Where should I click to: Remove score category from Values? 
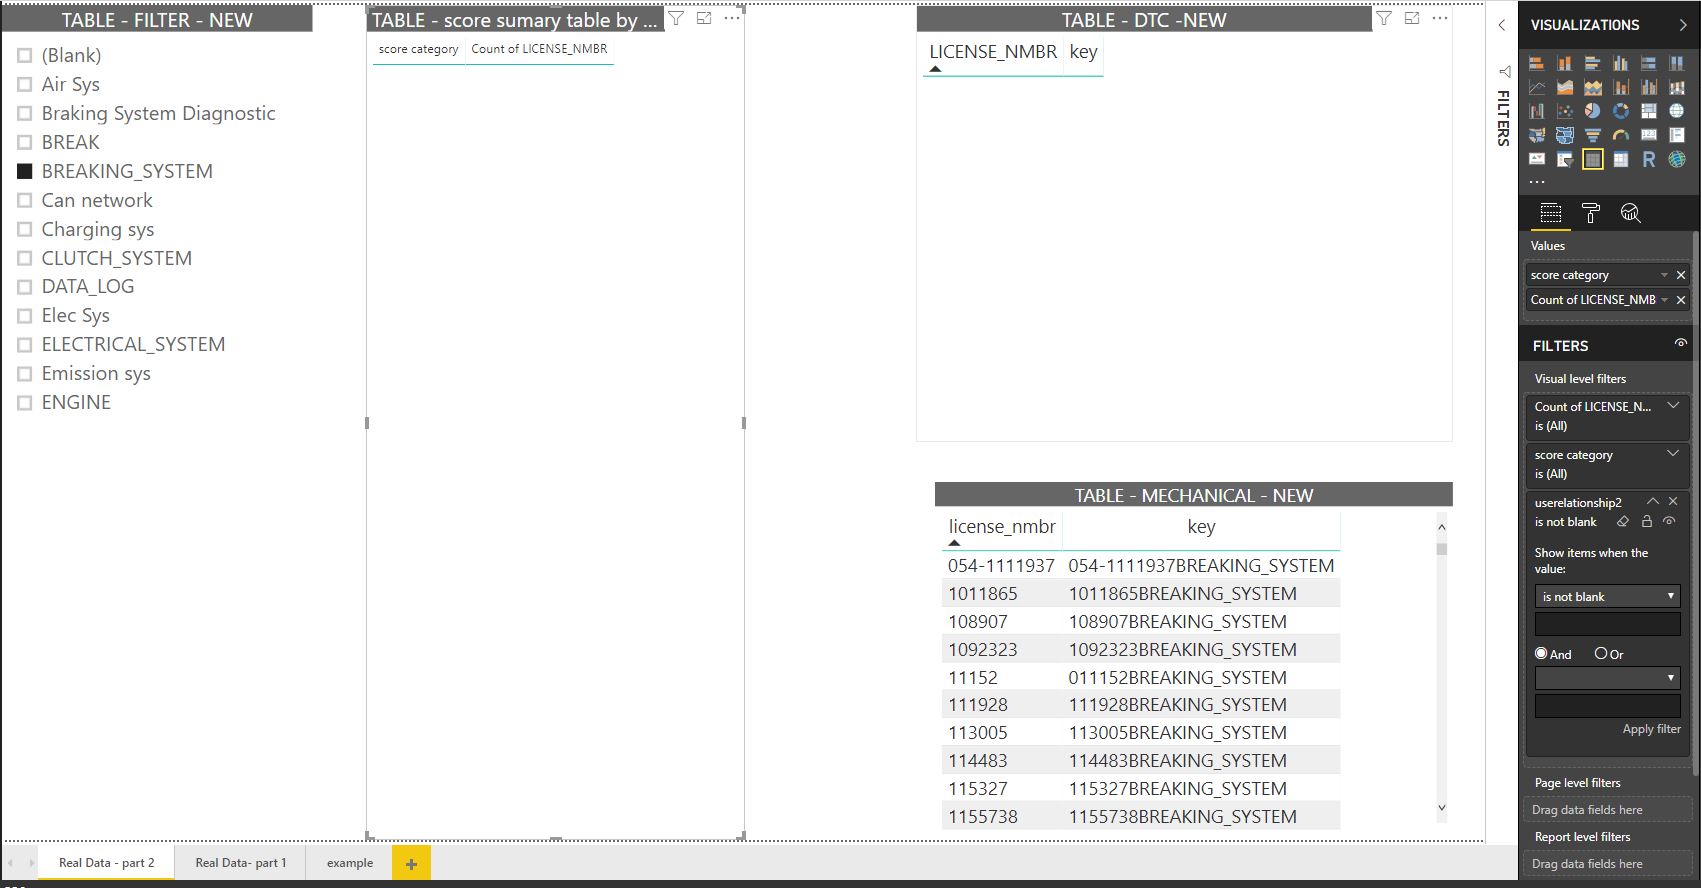pyautogui.click(x=1681, y=275)
